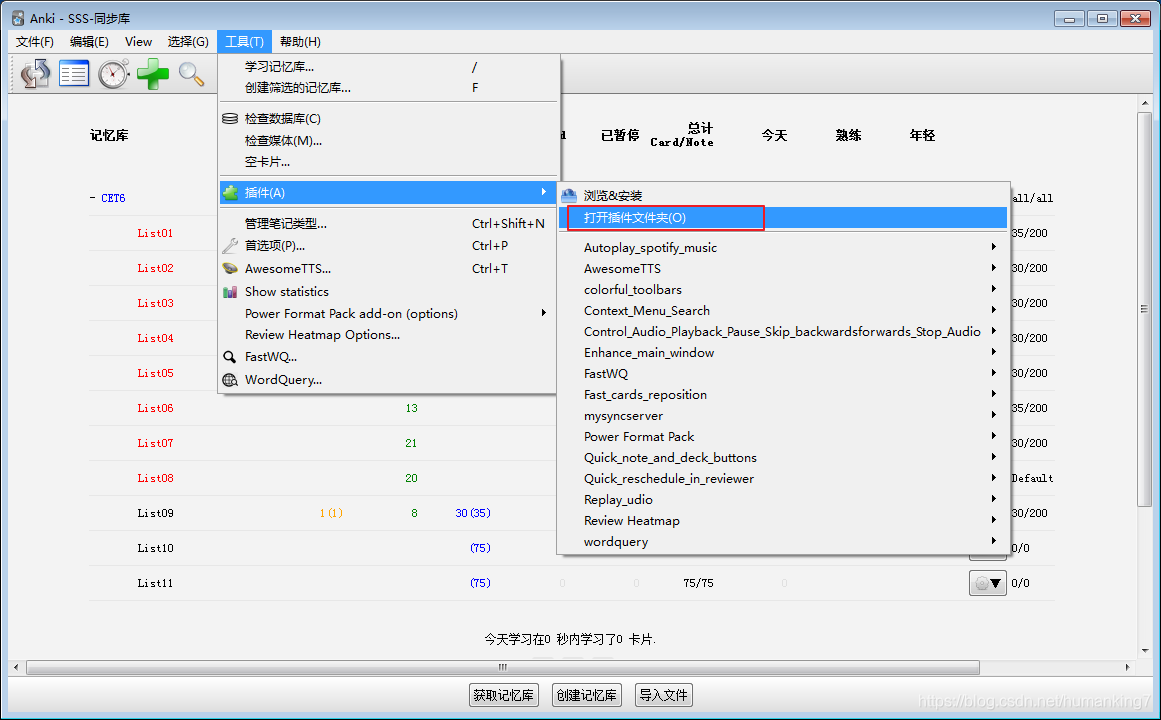Click the 导入文件 button
The width and height of the screenshot is (1161, 720).
coord(663,695)
